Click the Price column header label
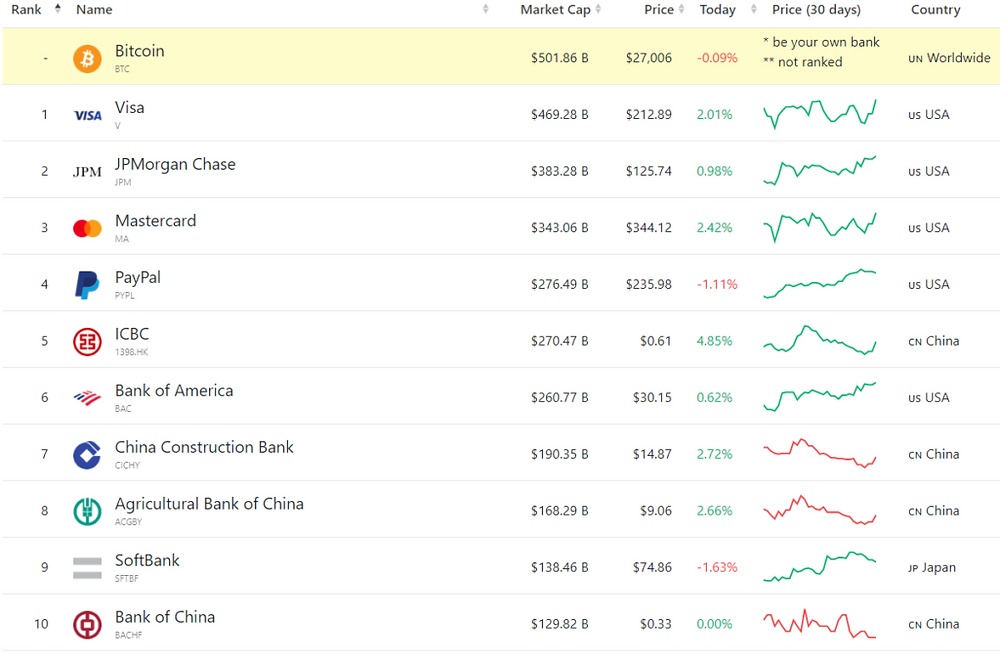The width and height of the screenshot is (1000, 654). point(659,10)
